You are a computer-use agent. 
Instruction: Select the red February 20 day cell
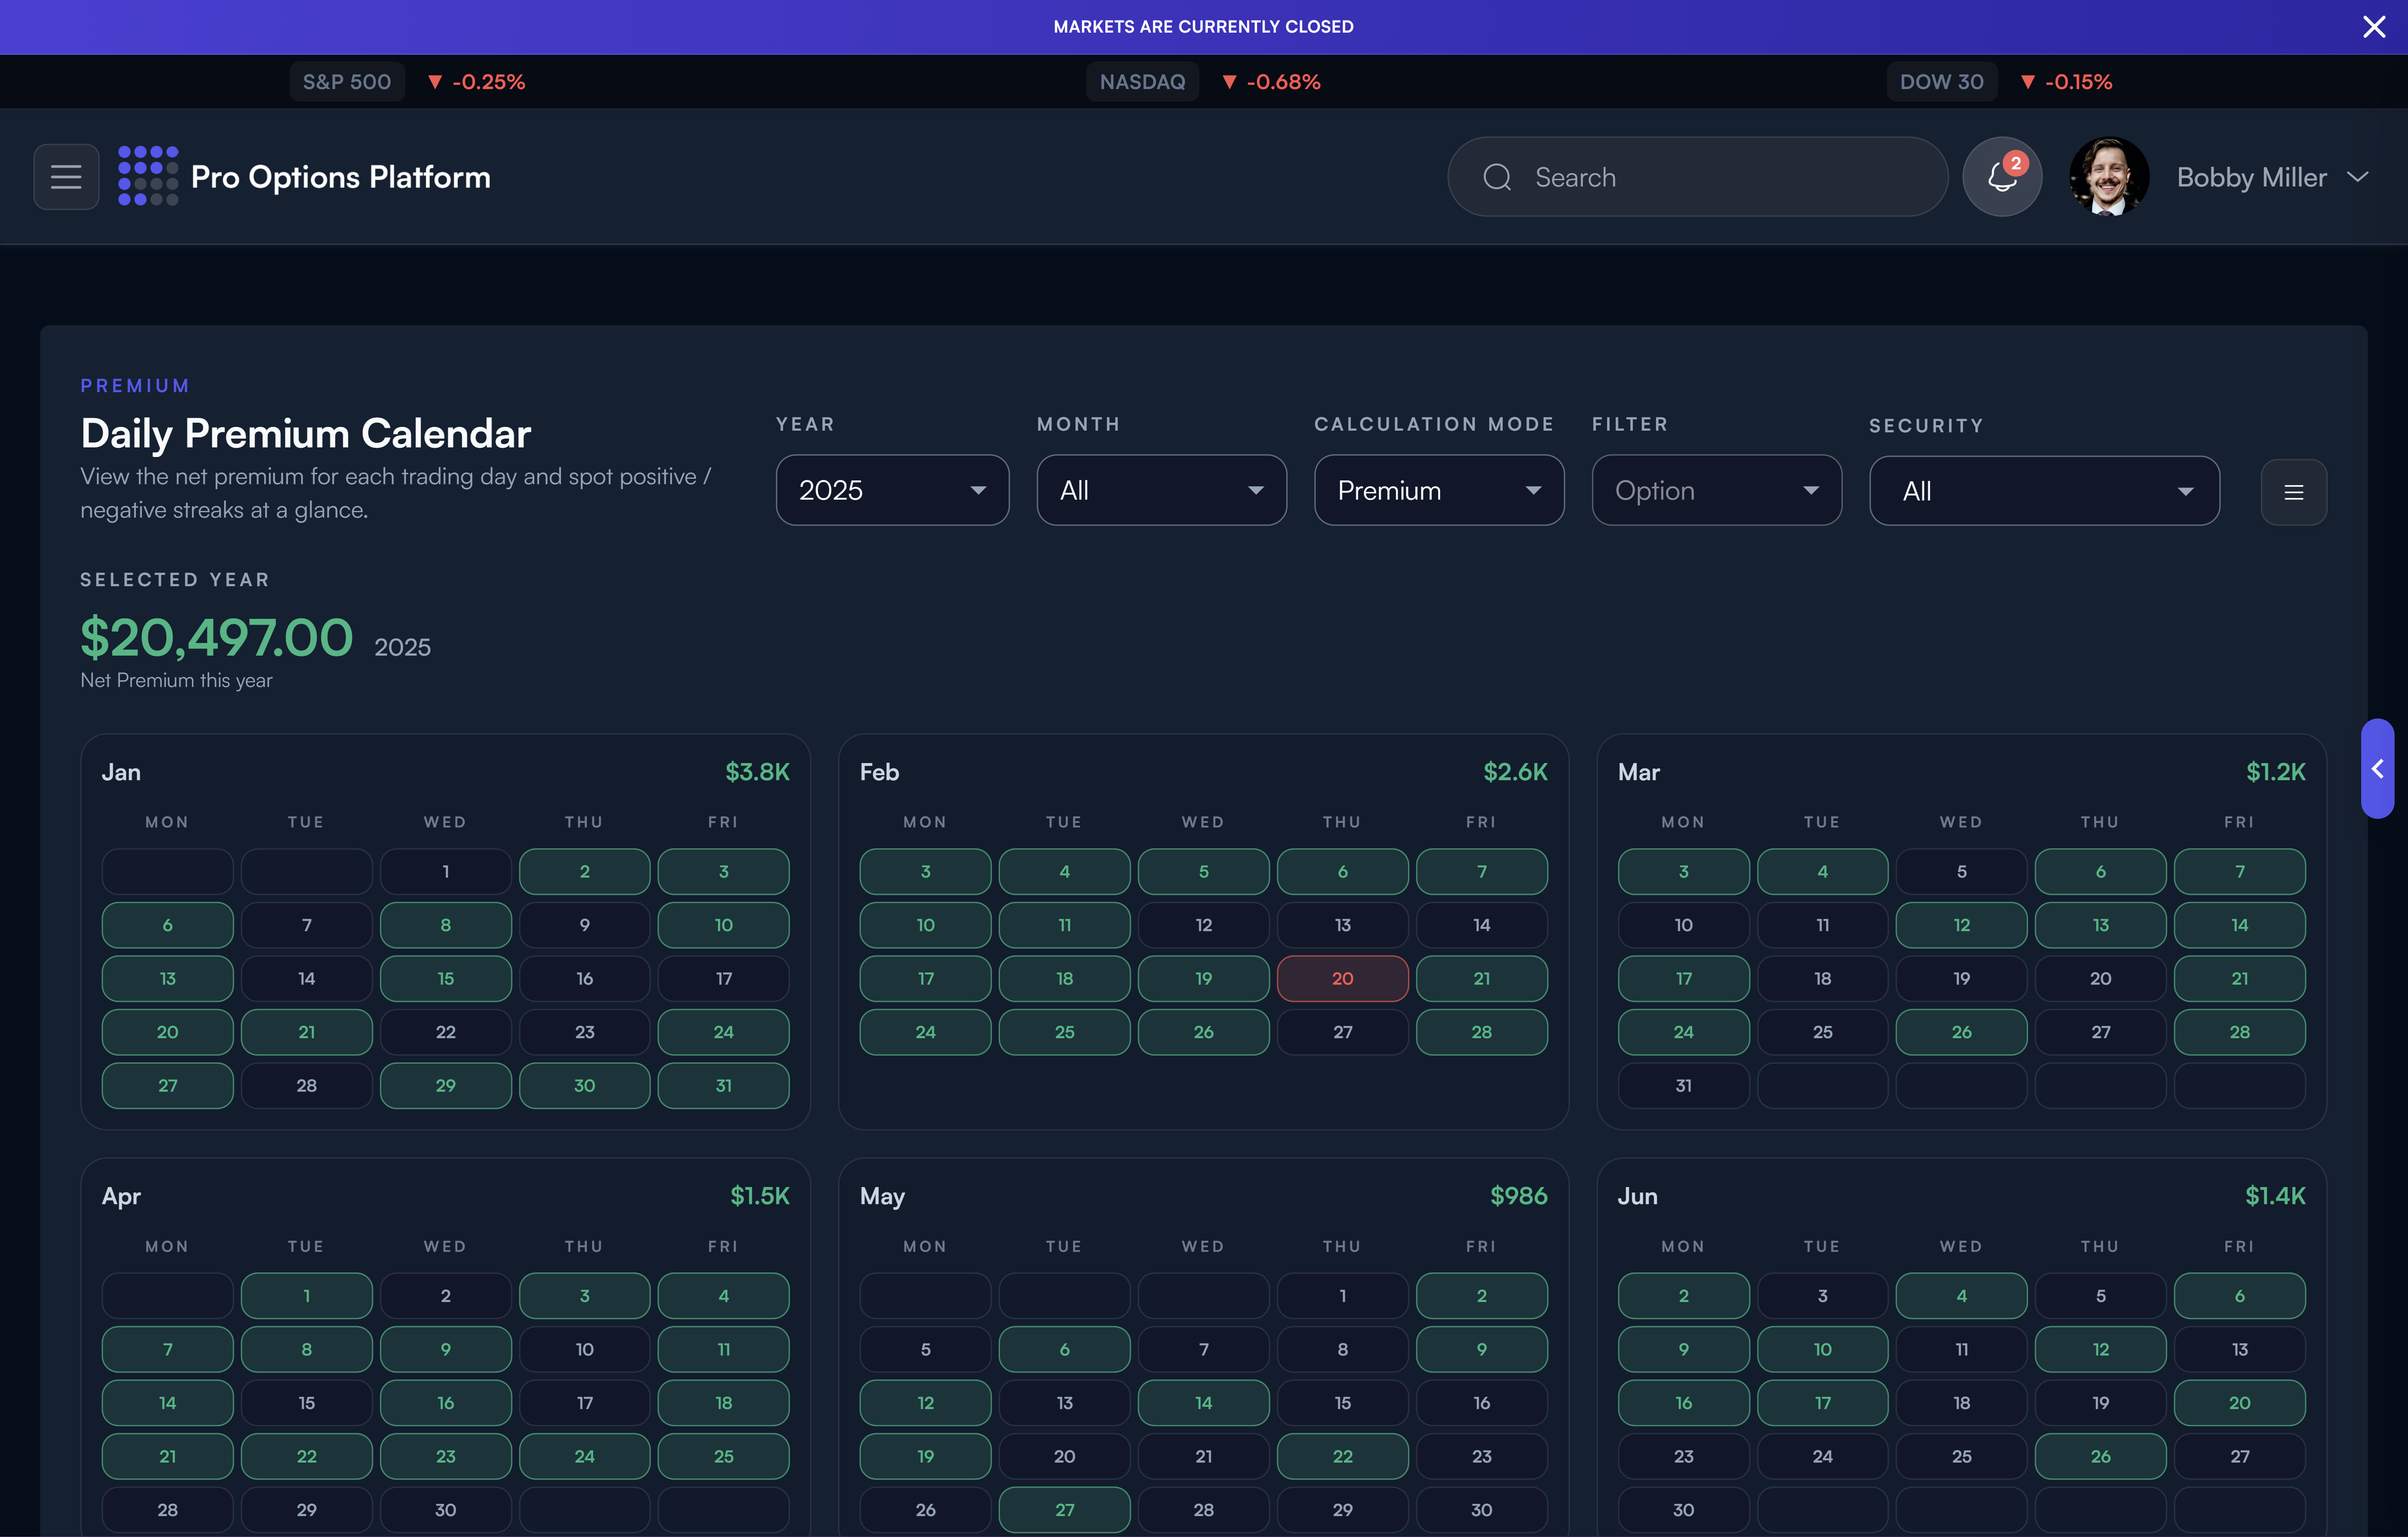click(x=1342, y=978)
